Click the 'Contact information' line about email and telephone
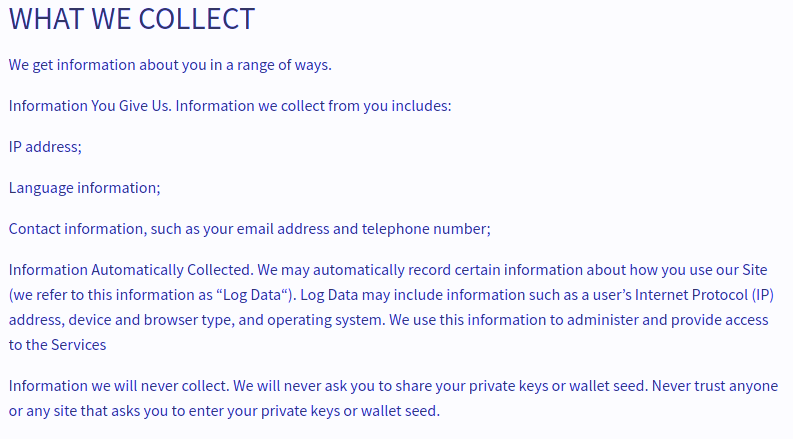 (x=249, y=228)
